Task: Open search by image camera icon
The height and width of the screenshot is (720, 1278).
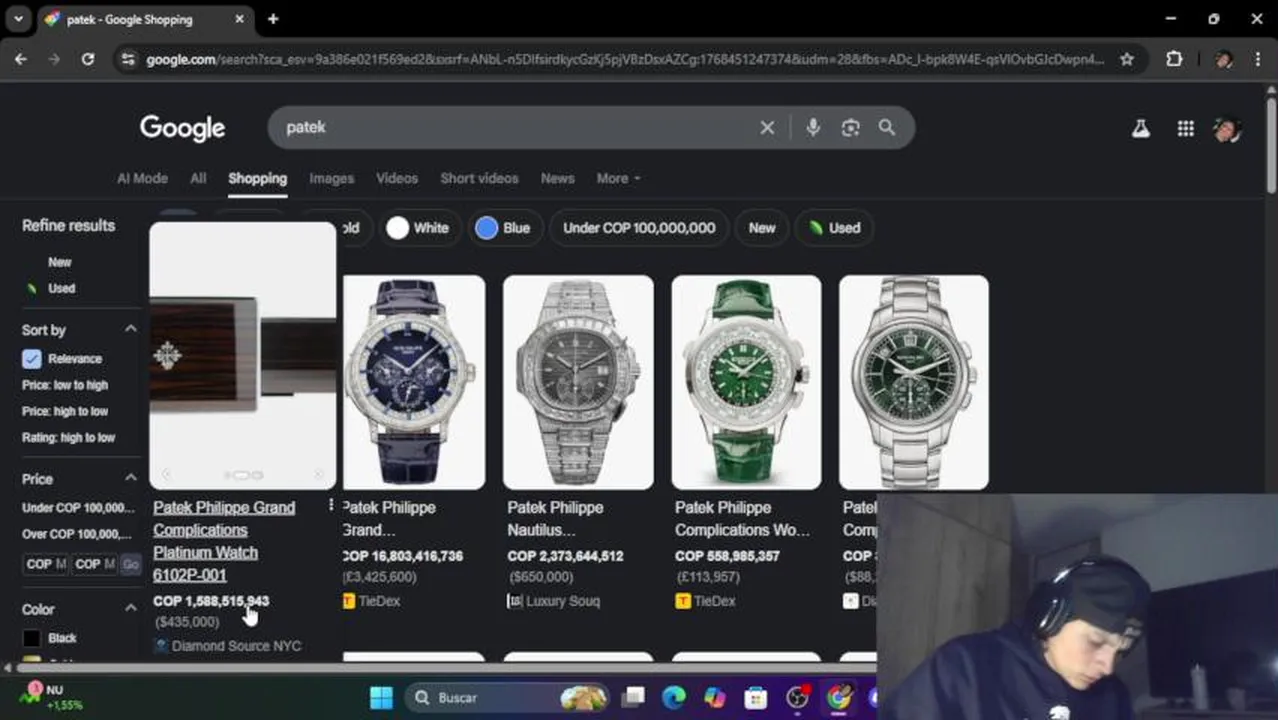Action: click(x=850, y=128)
